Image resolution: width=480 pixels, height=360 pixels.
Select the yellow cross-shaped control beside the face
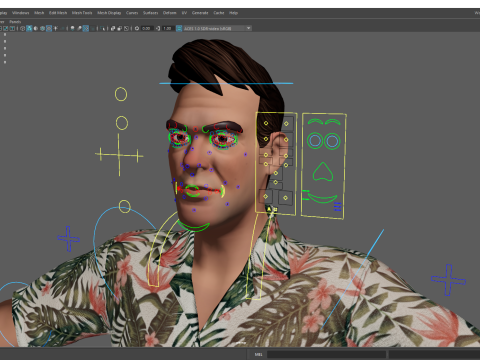pos(119,155)
